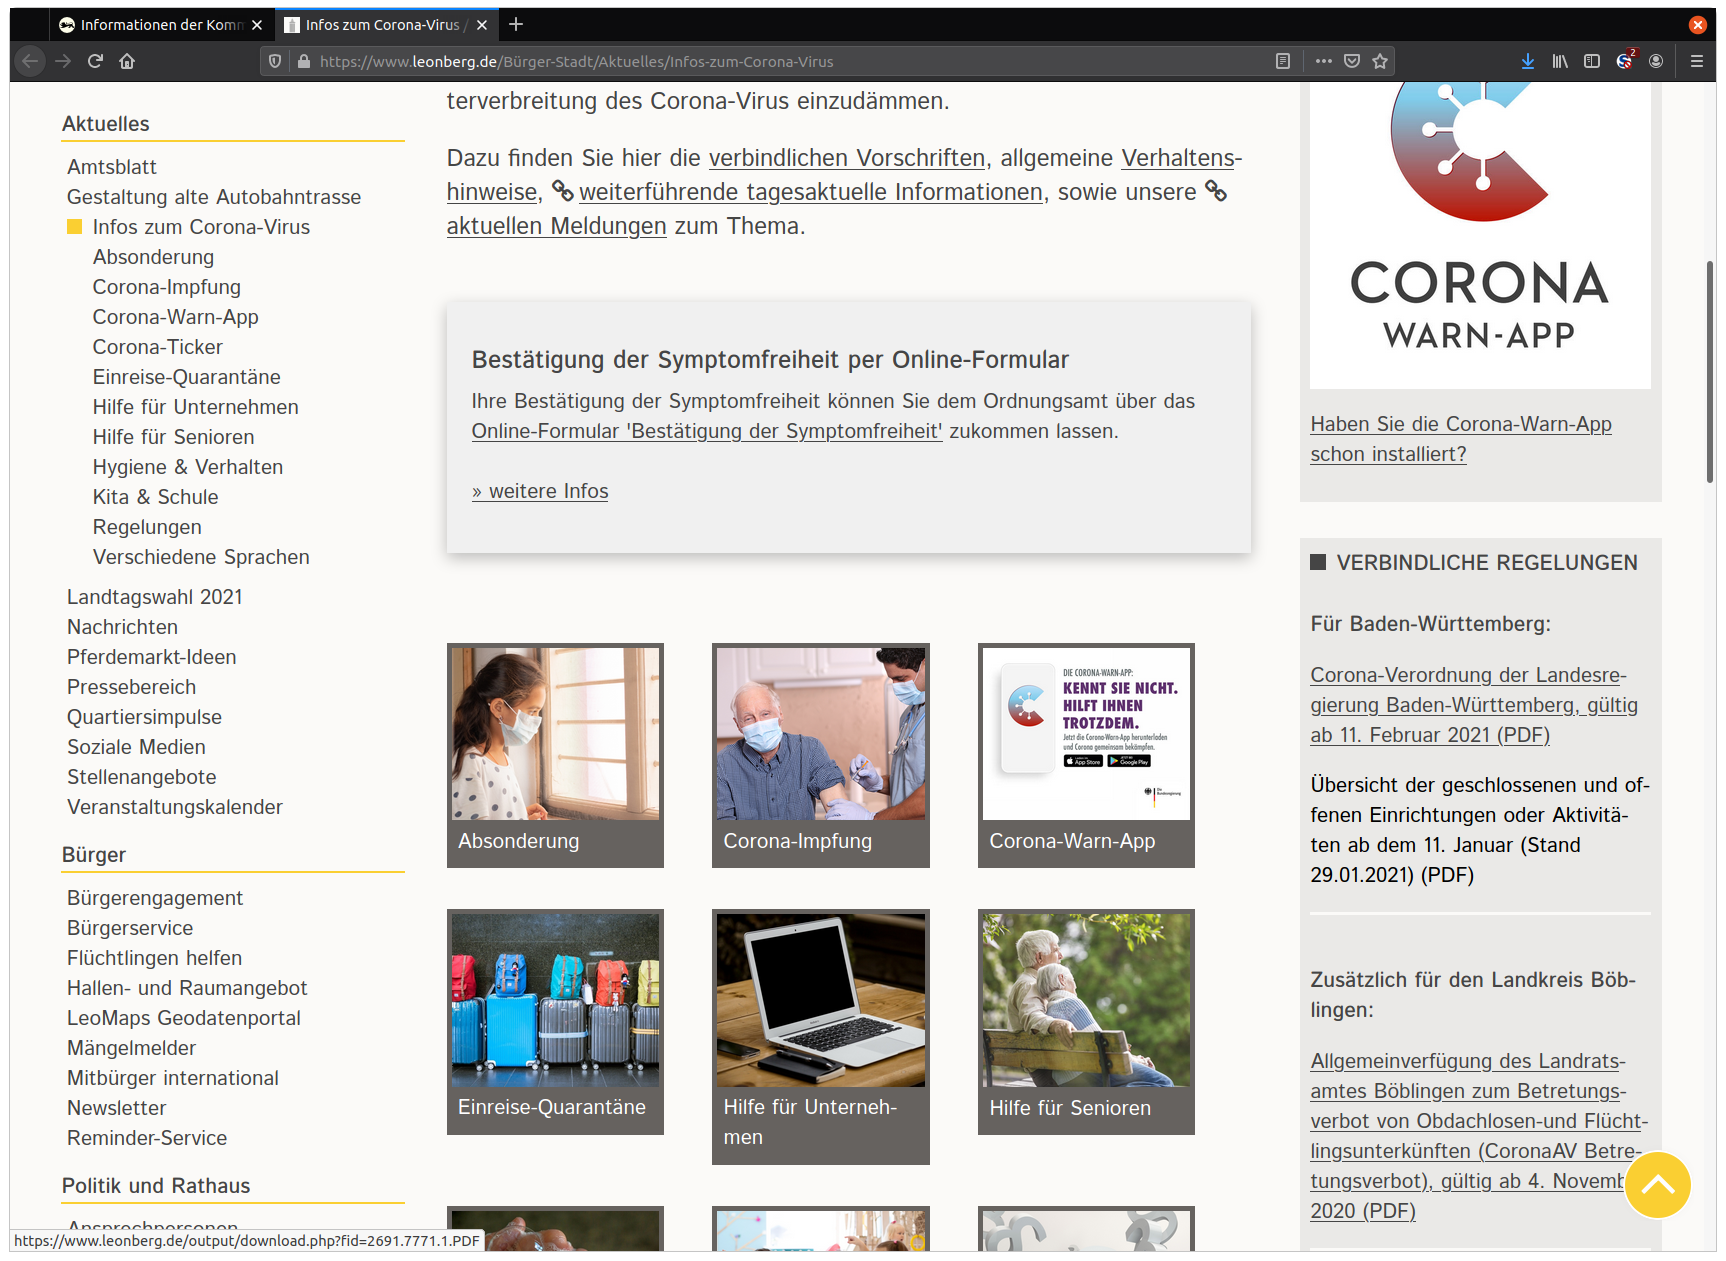Open Firefox account icon

[1656, 61]
